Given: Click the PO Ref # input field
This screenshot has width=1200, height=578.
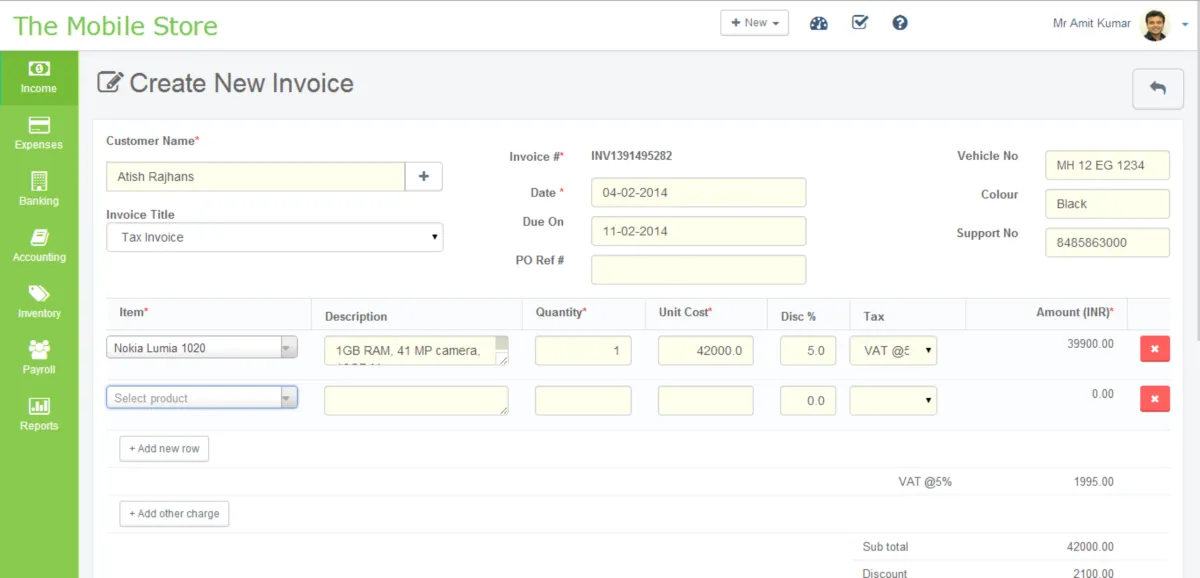Looking at the screenshot, I should pos(698,270).
